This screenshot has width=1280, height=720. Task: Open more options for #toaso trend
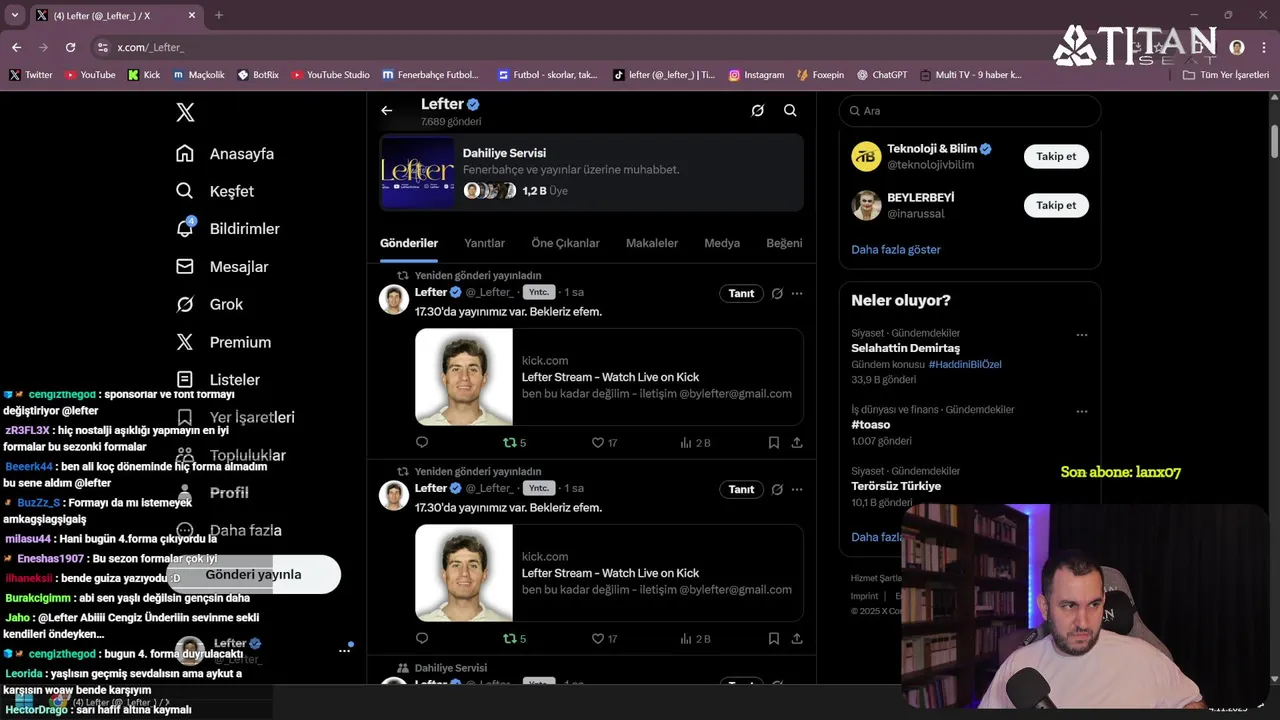(1081, 411)
